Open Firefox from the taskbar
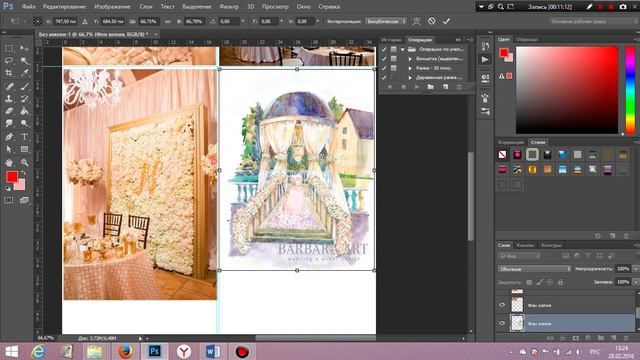The height and width of the screenshot is (360, 640). point(125,351)
